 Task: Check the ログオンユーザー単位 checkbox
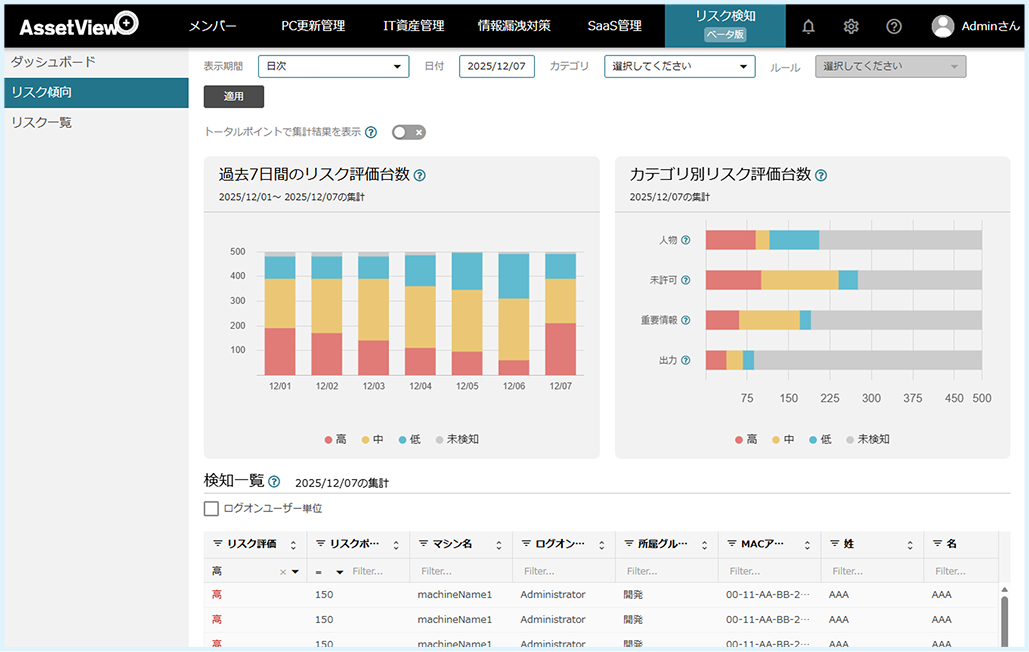click(211, 509)
